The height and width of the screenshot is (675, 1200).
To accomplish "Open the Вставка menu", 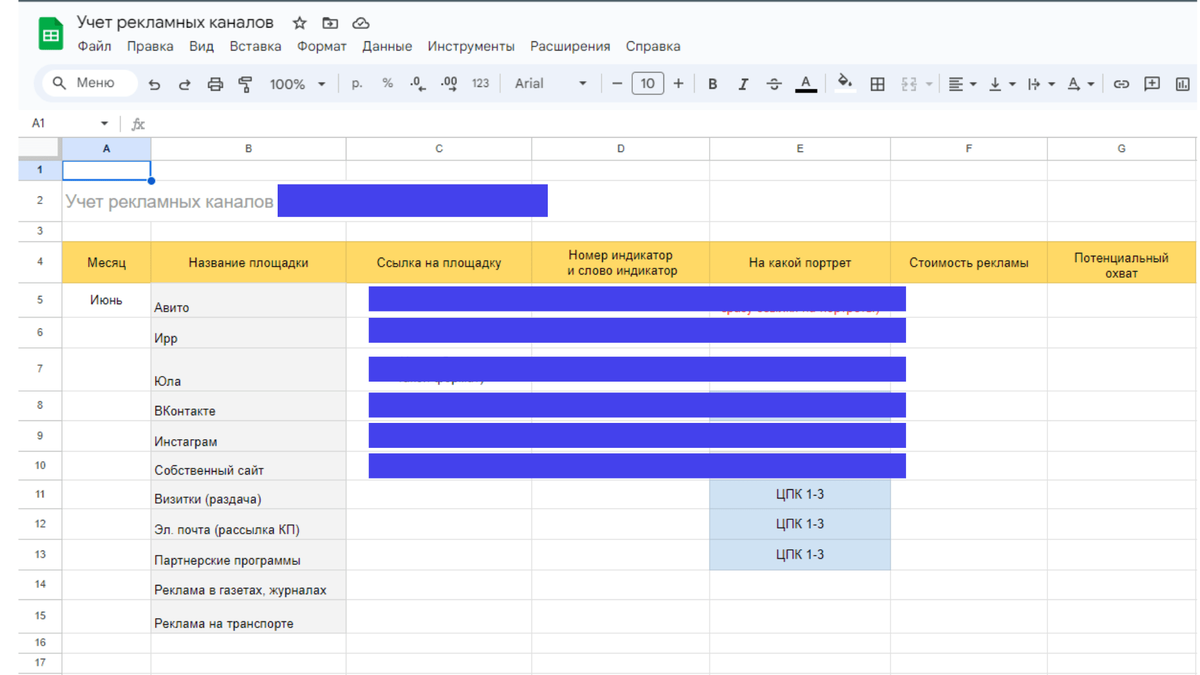I will point(255,46).
